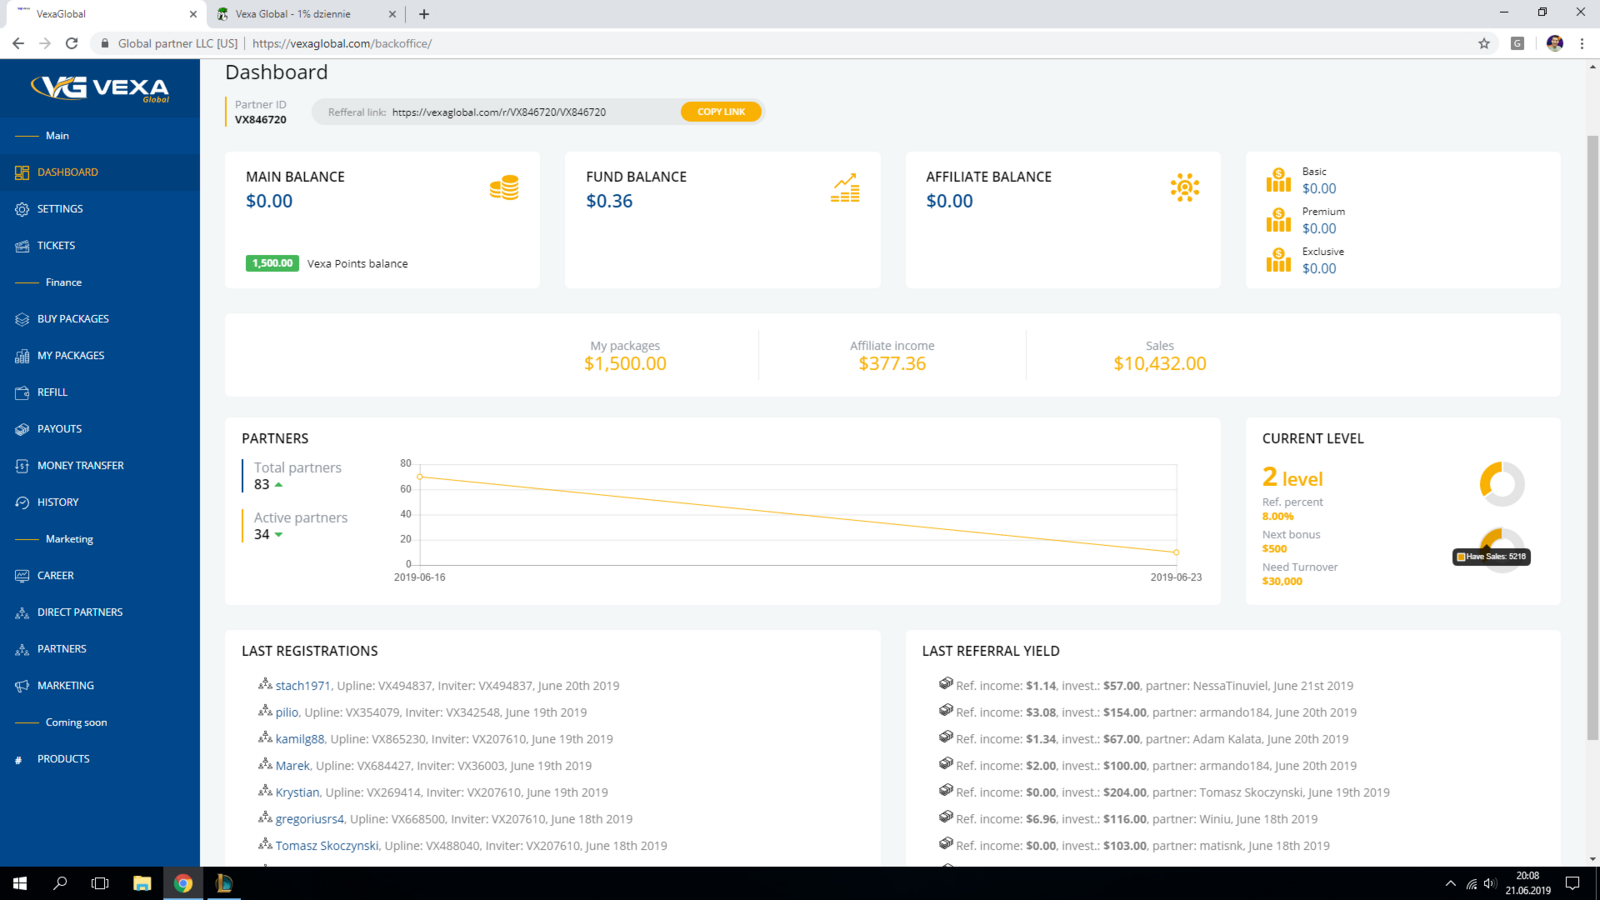
Task: Click the Marketing megaphone icon
Action: coord(22,686)
